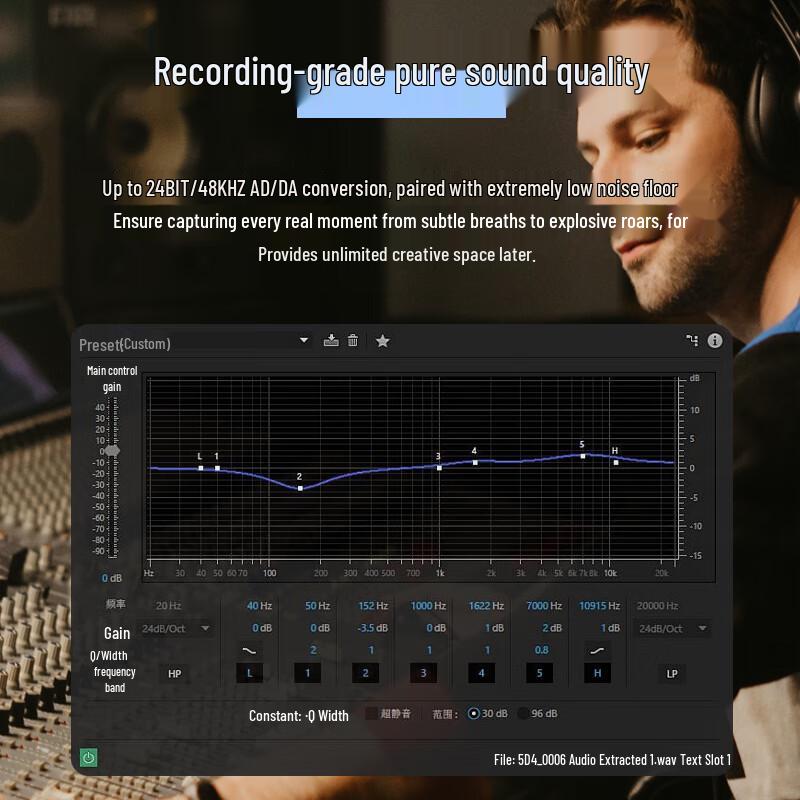Save the current EQ preset

329,340
